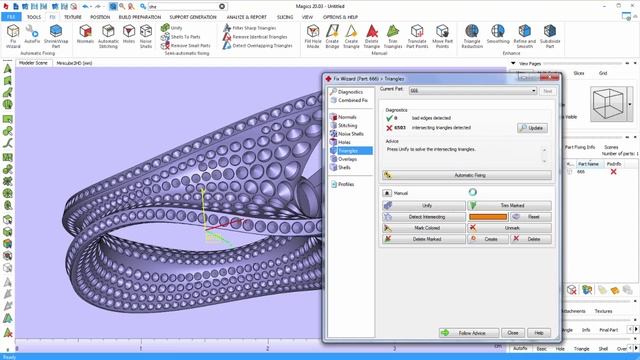This screenshot has width=640, height=360.
Task: Select Stitching in Fix Wizard sidebar
Action: point(347,125)
